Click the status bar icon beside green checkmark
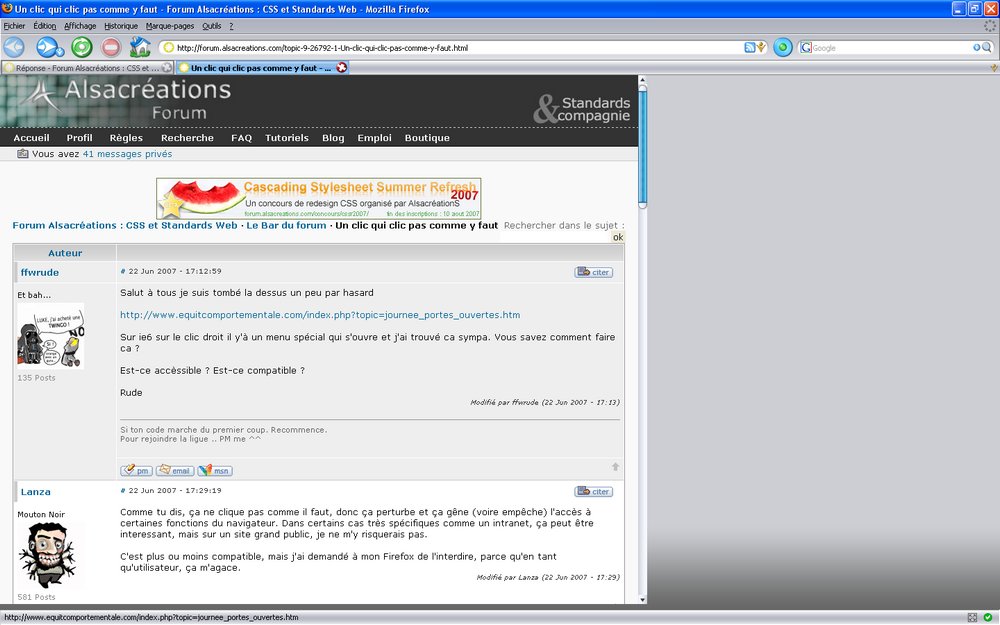Screen dimensions: 1000x625 pyautogui.click(x=972, y=617)
